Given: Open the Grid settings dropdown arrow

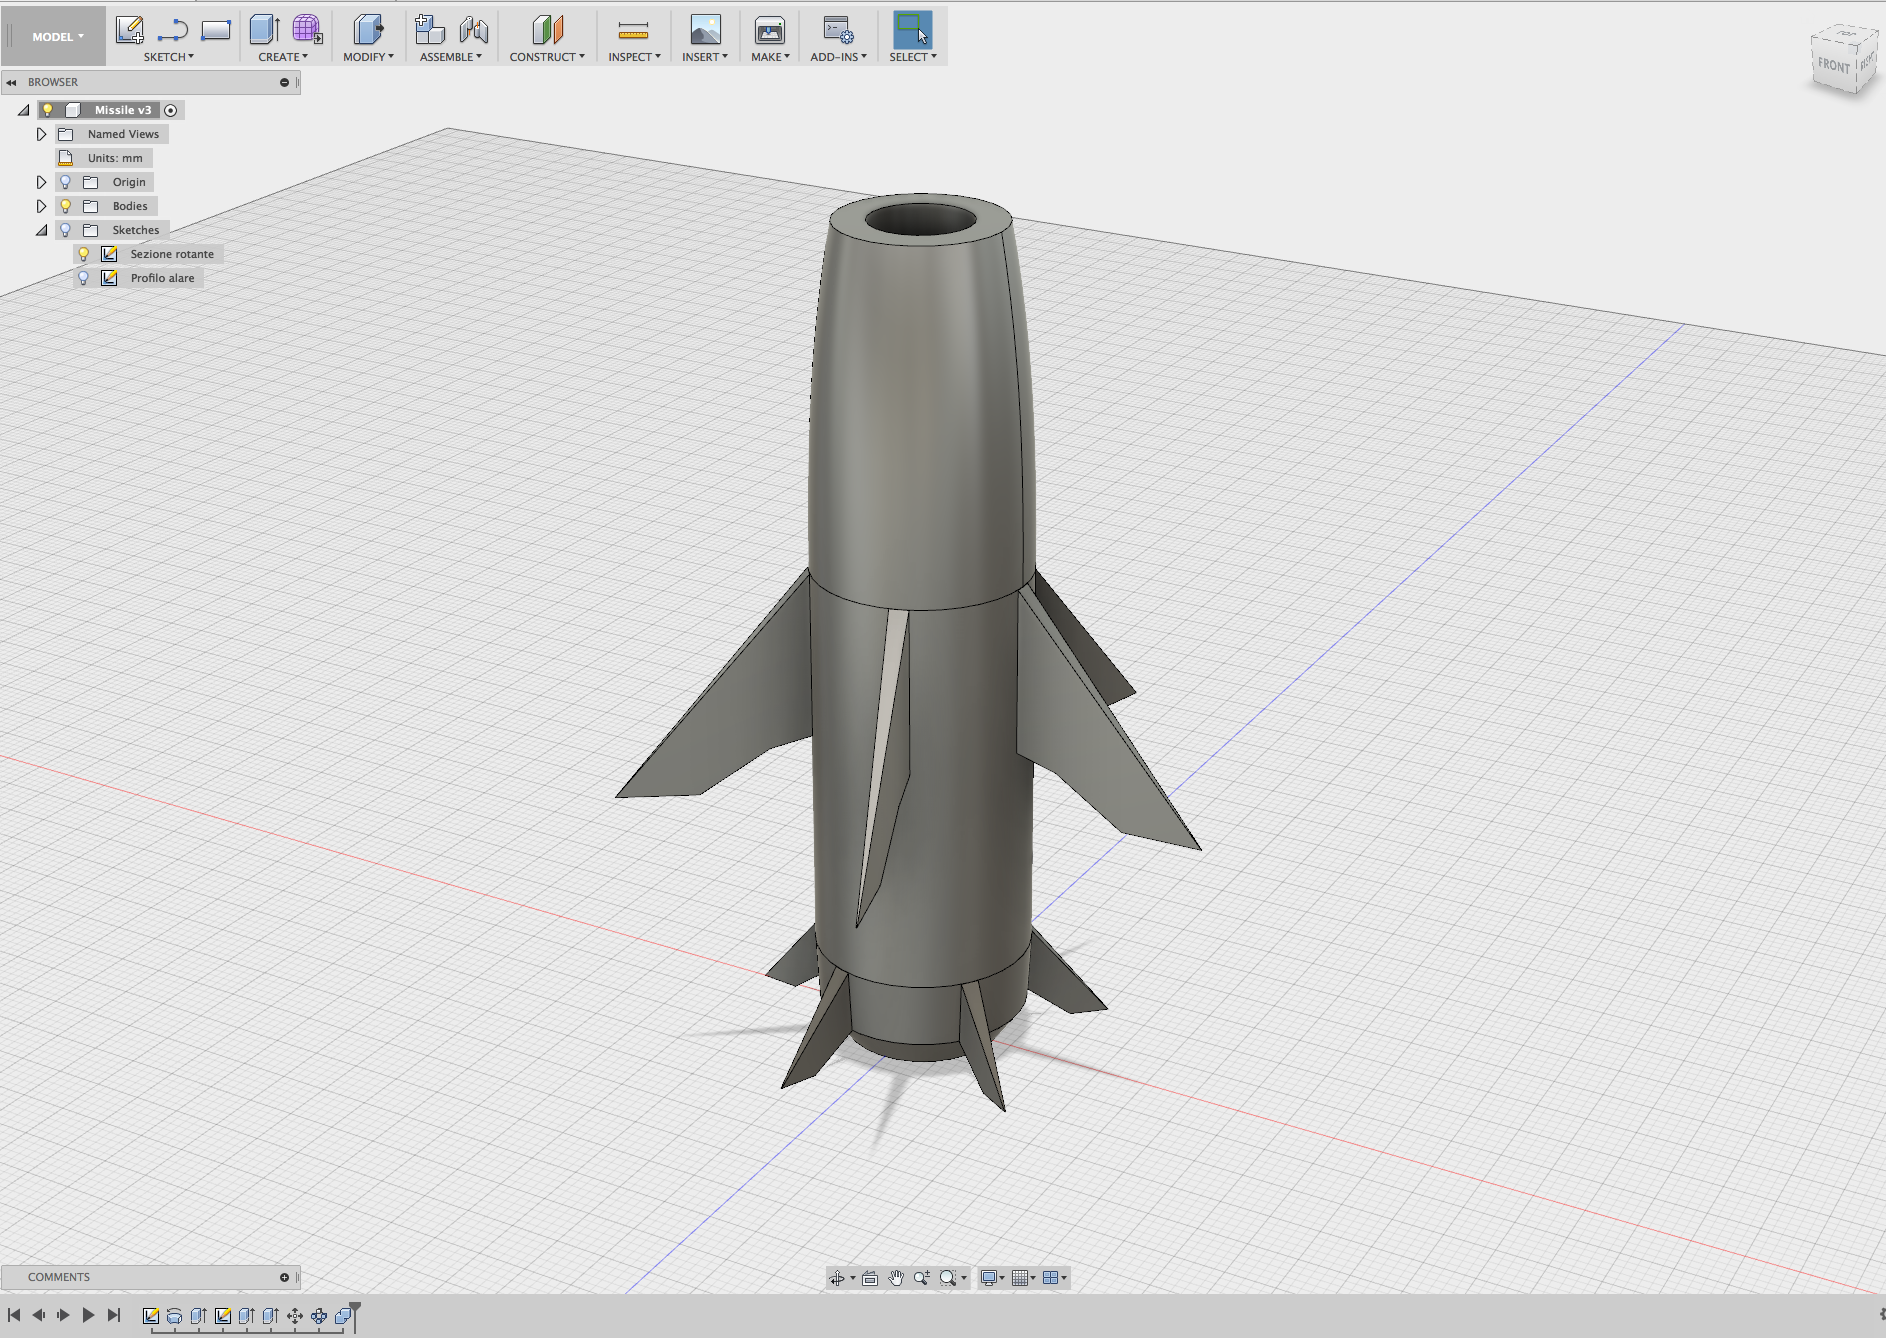Looking at the screenshot, I should 1033,1278.
